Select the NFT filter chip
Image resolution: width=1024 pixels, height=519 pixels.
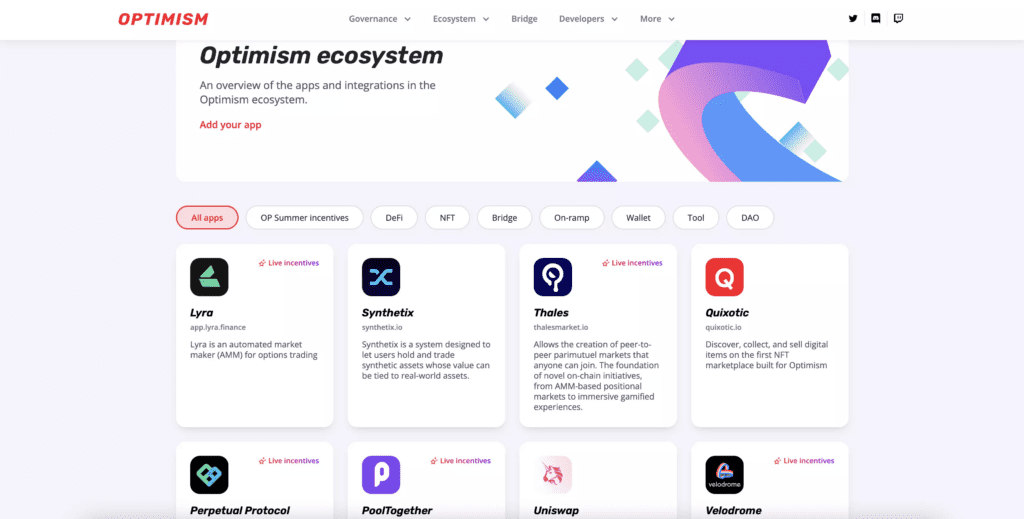[447, 217]
